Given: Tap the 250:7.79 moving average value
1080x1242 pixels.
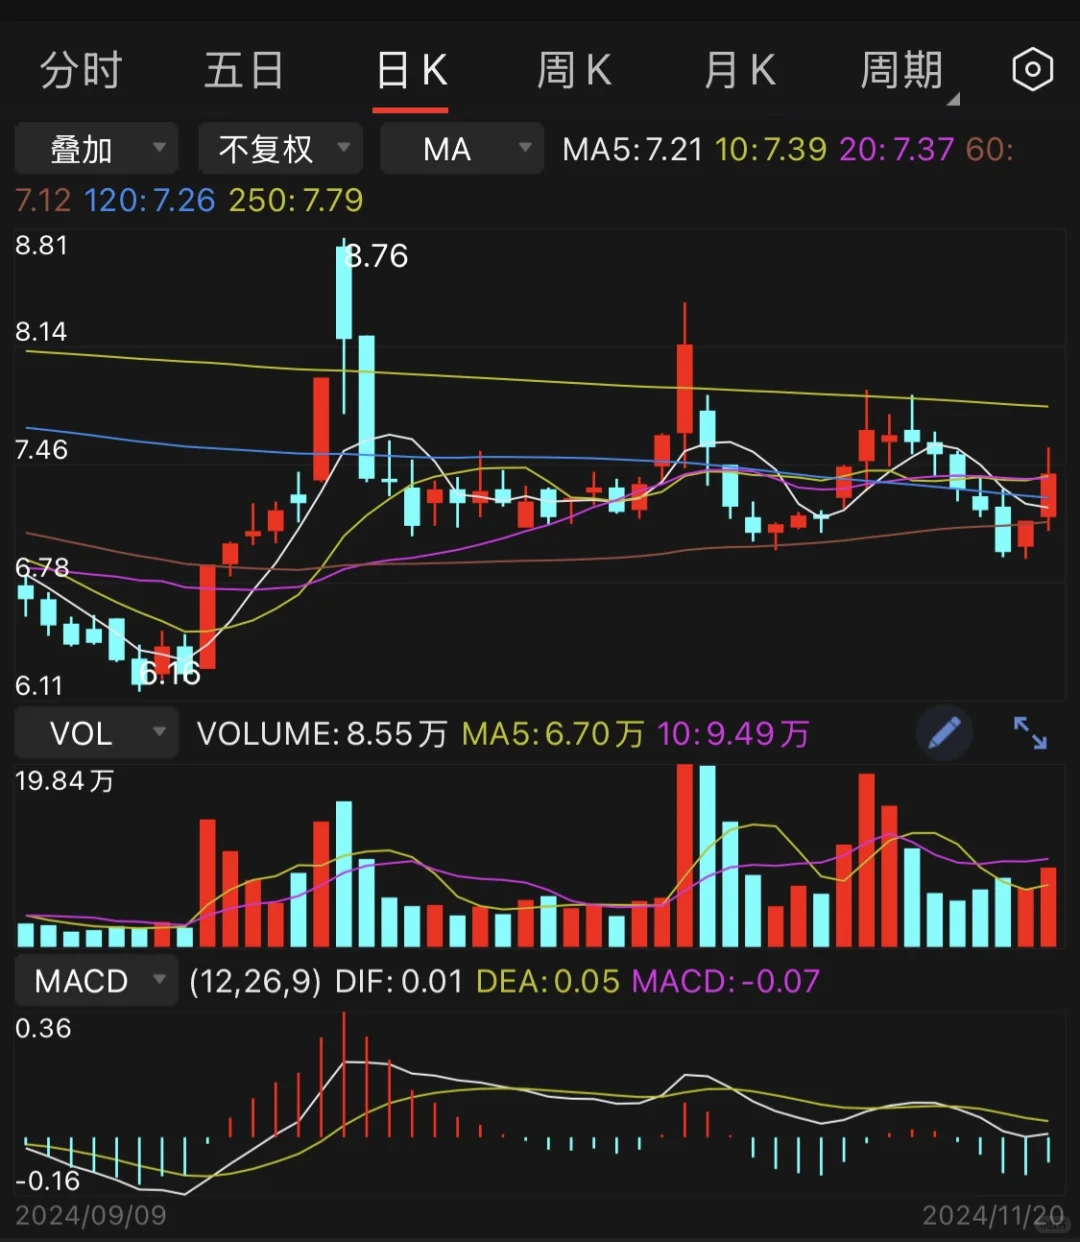Looking at the screenshot, I should coord(296,200).
